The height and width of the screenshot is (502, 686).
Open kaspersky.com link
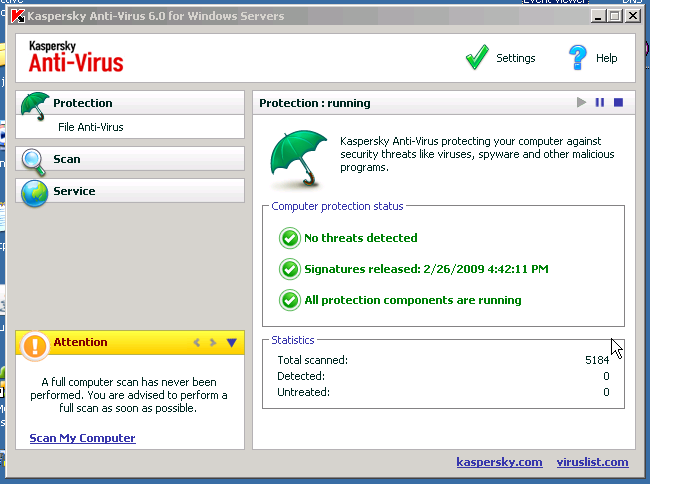(499, 462)
